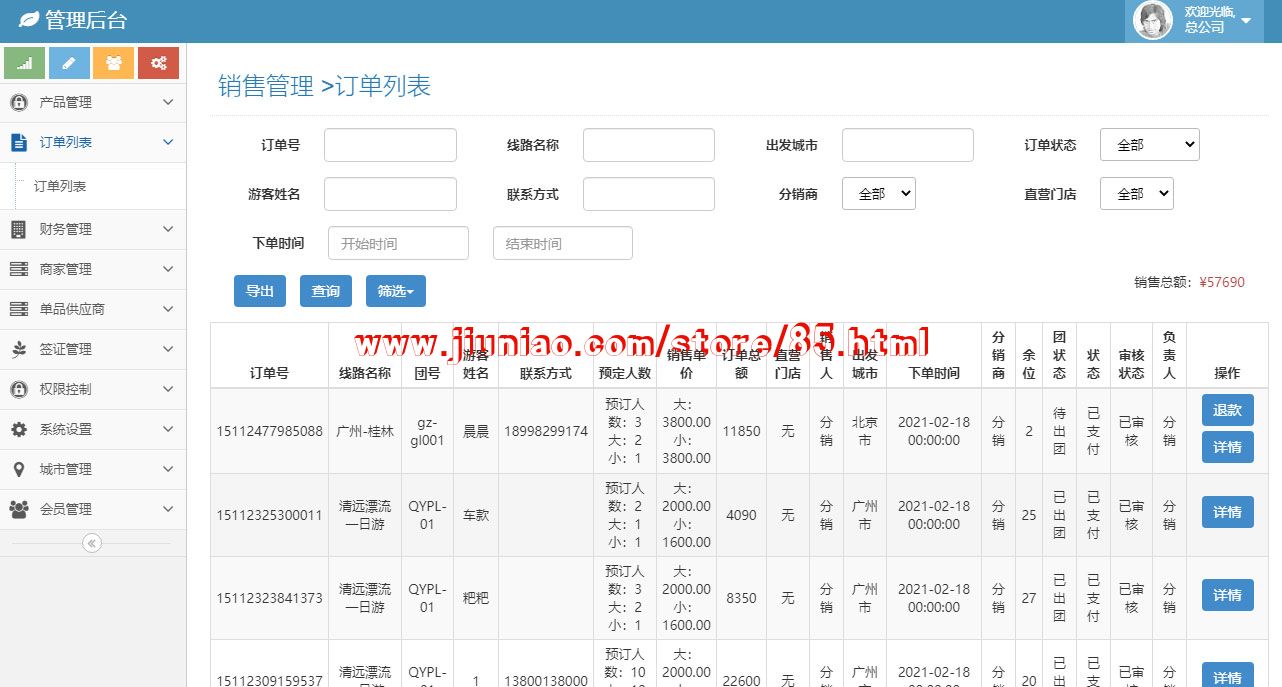Click the leaf icon beside 签证管理
Screen dimensions: 1282x687
coord(18,349)
